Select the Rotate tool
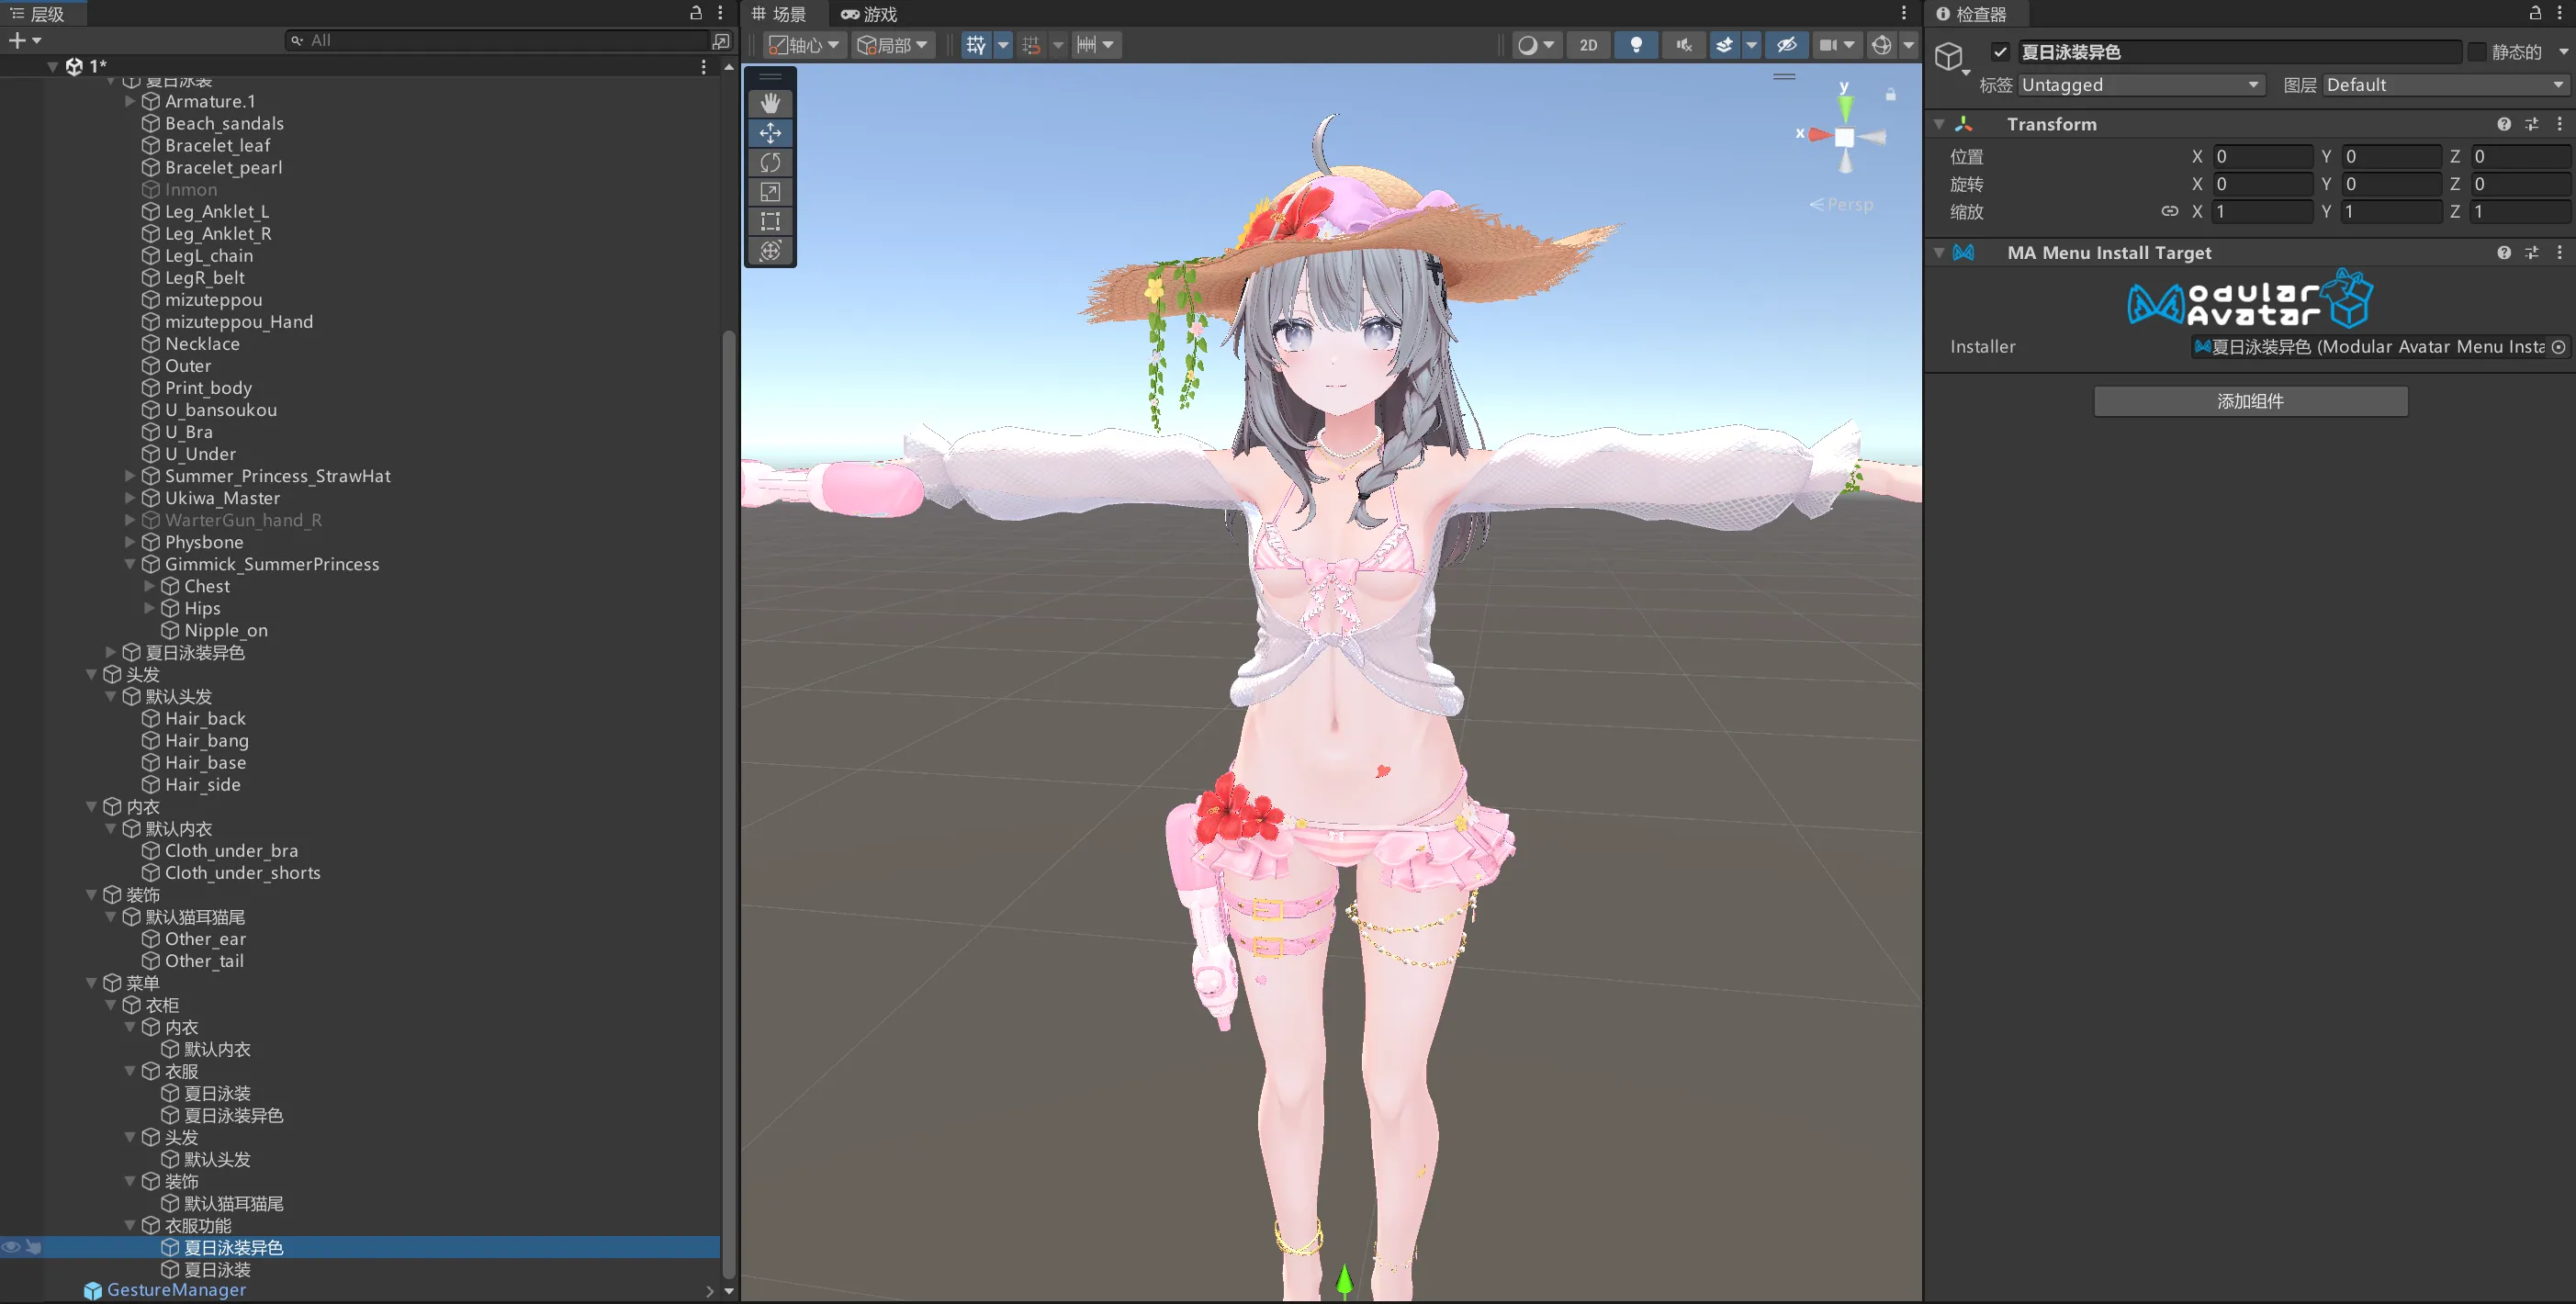Image resolution: width=2576 pixels, height=1304 pixels. (770, 162)
